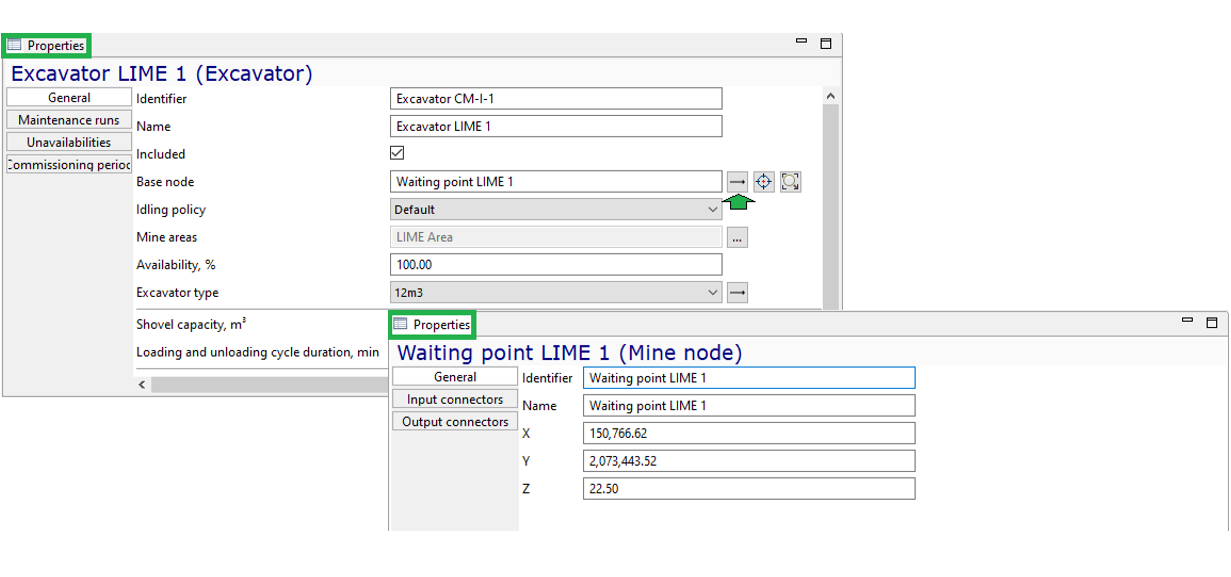The width and height of the screenshot is (1231, 577).
Task: Click the arrow button next to Excavator type
Action: 737,293
